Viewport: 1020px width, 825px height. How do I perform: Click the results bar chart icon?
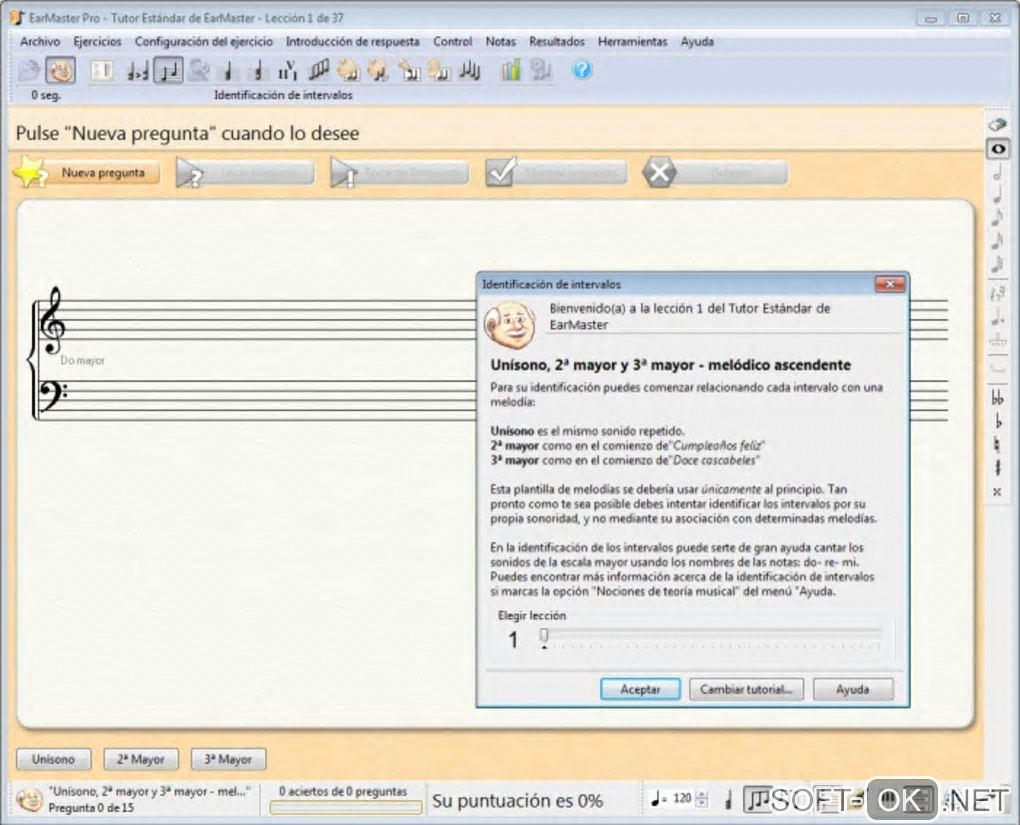coord(511,70)
